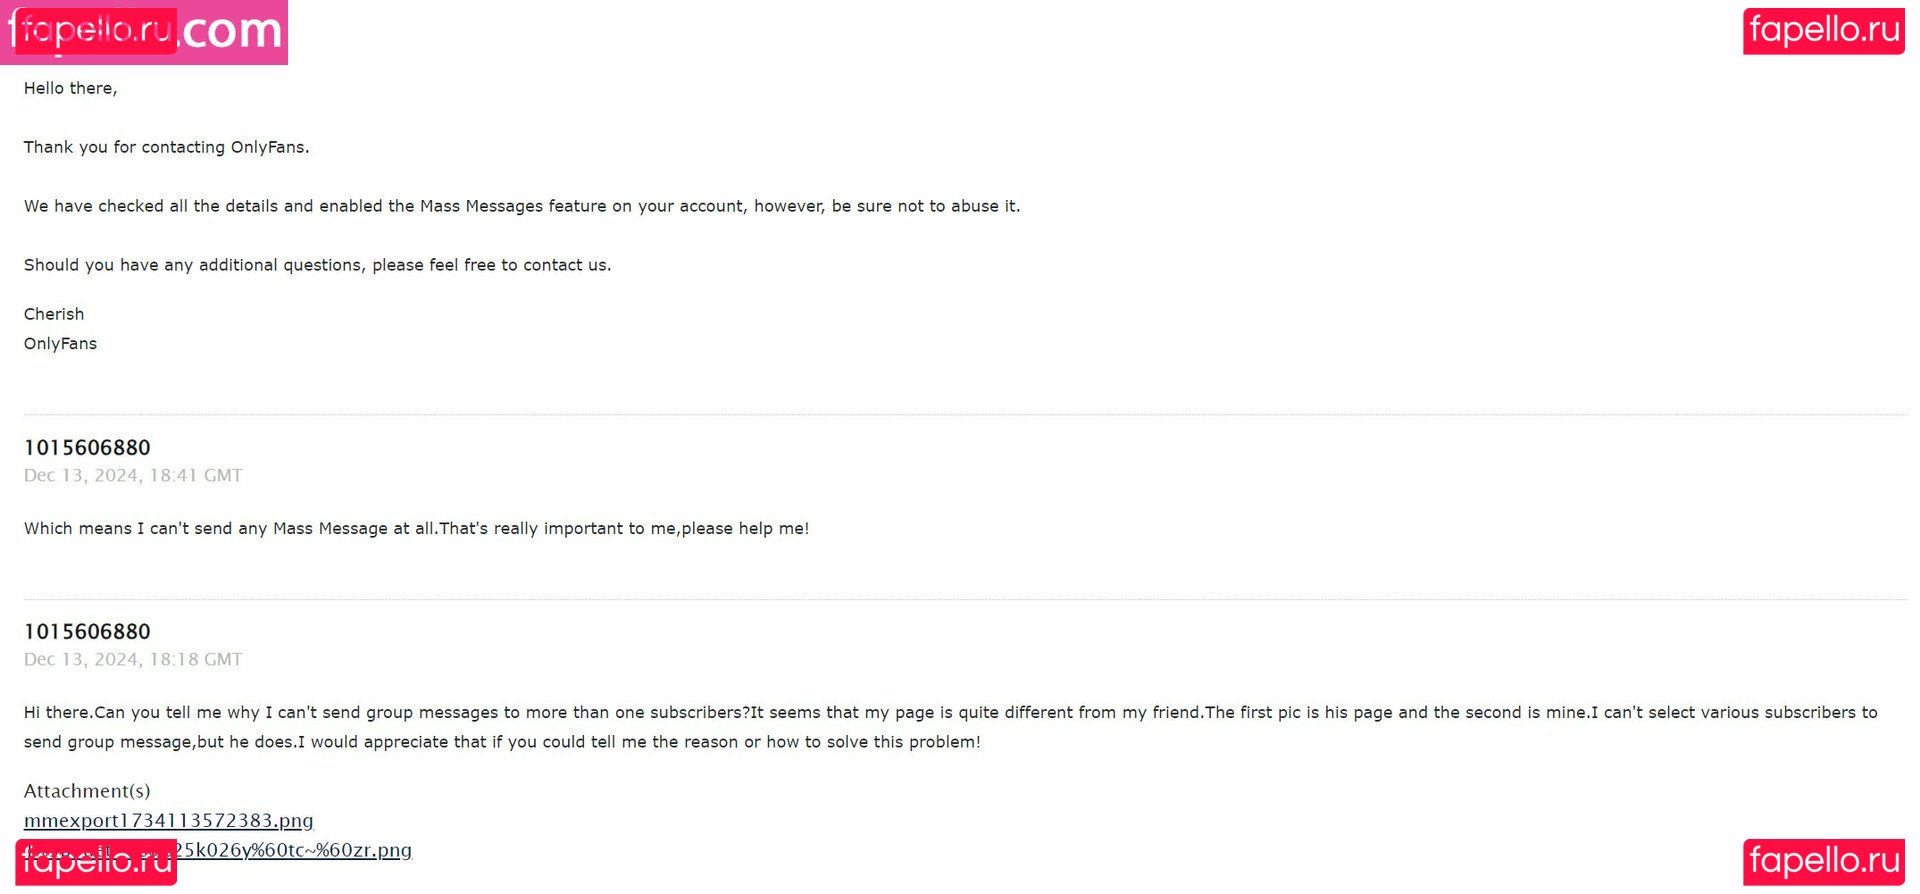This screenshot has height=894, width=1920.
Task: Click the top-right fapello.ru watermark logo
Action: (x=1823, y=31)
